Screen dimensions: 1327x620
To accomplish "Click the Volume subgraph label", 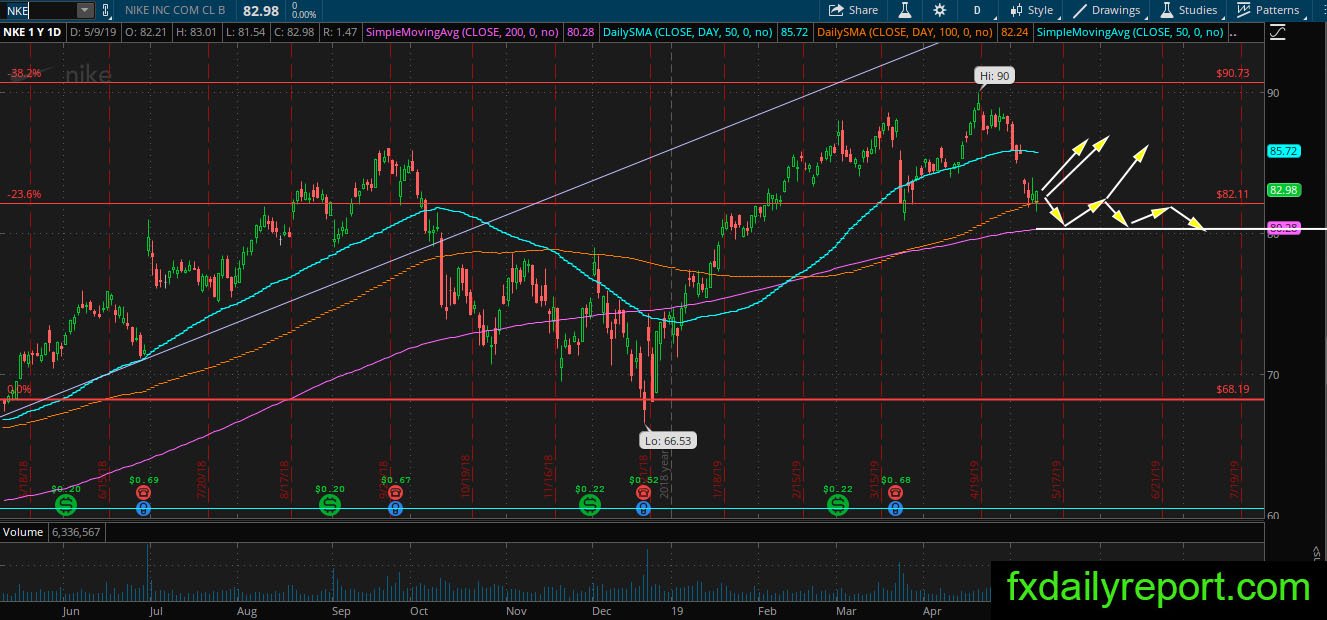I will click(x=23, y=532).
